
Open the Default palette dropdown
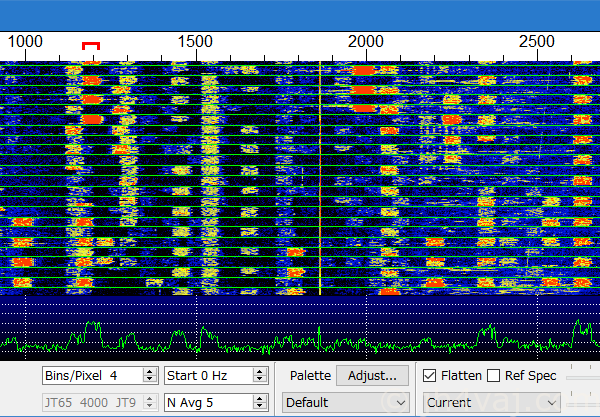point(345,403)
